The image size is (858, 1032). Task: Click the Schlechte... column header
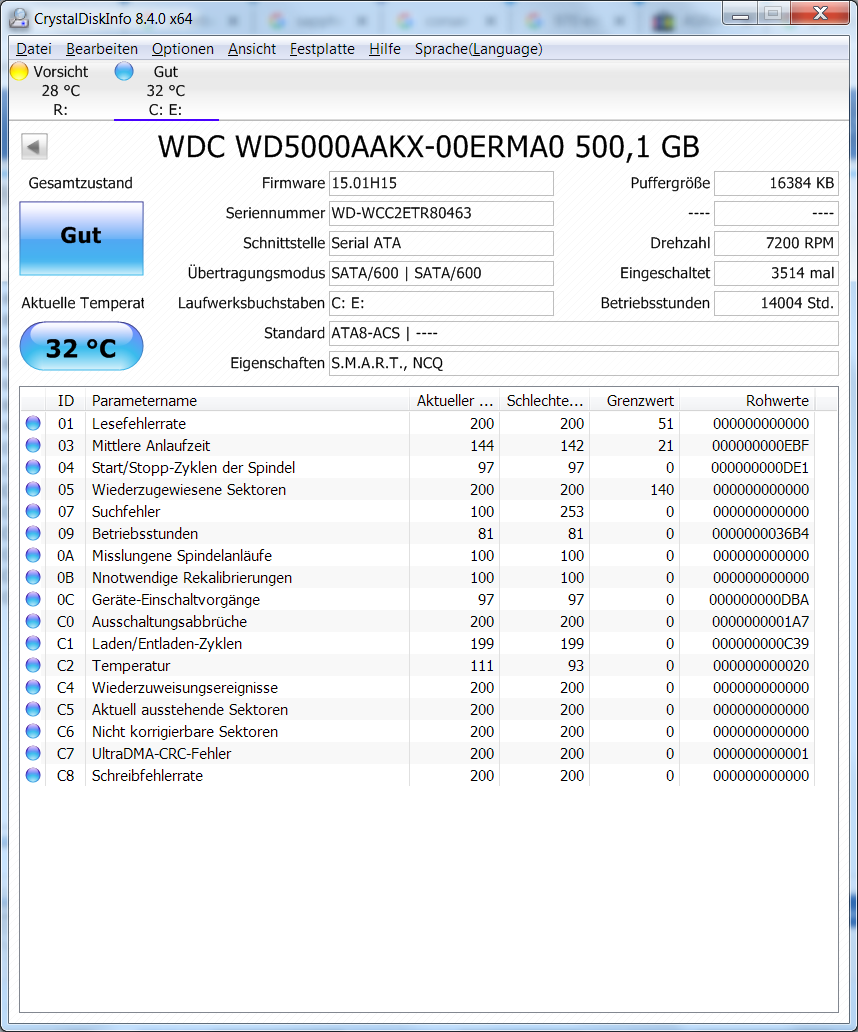545,400
